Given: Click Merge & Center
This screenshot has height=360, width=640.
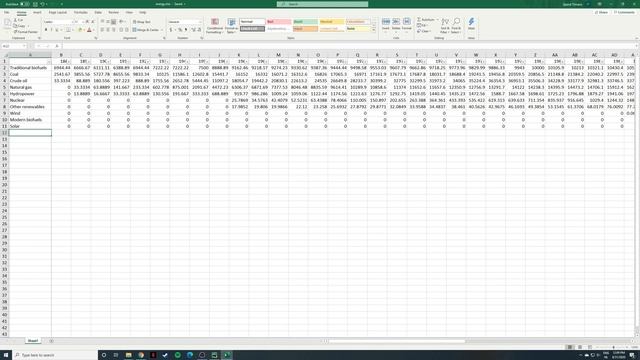Looking at the screenshot, I should (x=145, y=30).
